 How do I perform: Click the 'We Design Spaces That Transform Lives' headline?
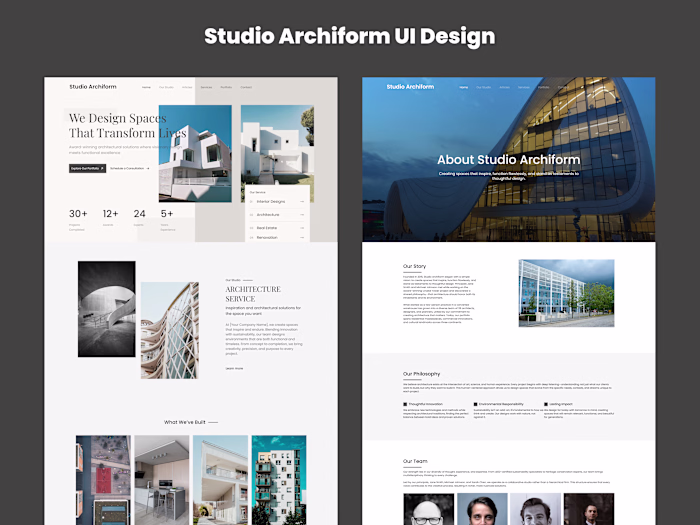click(x=128, y=125)
